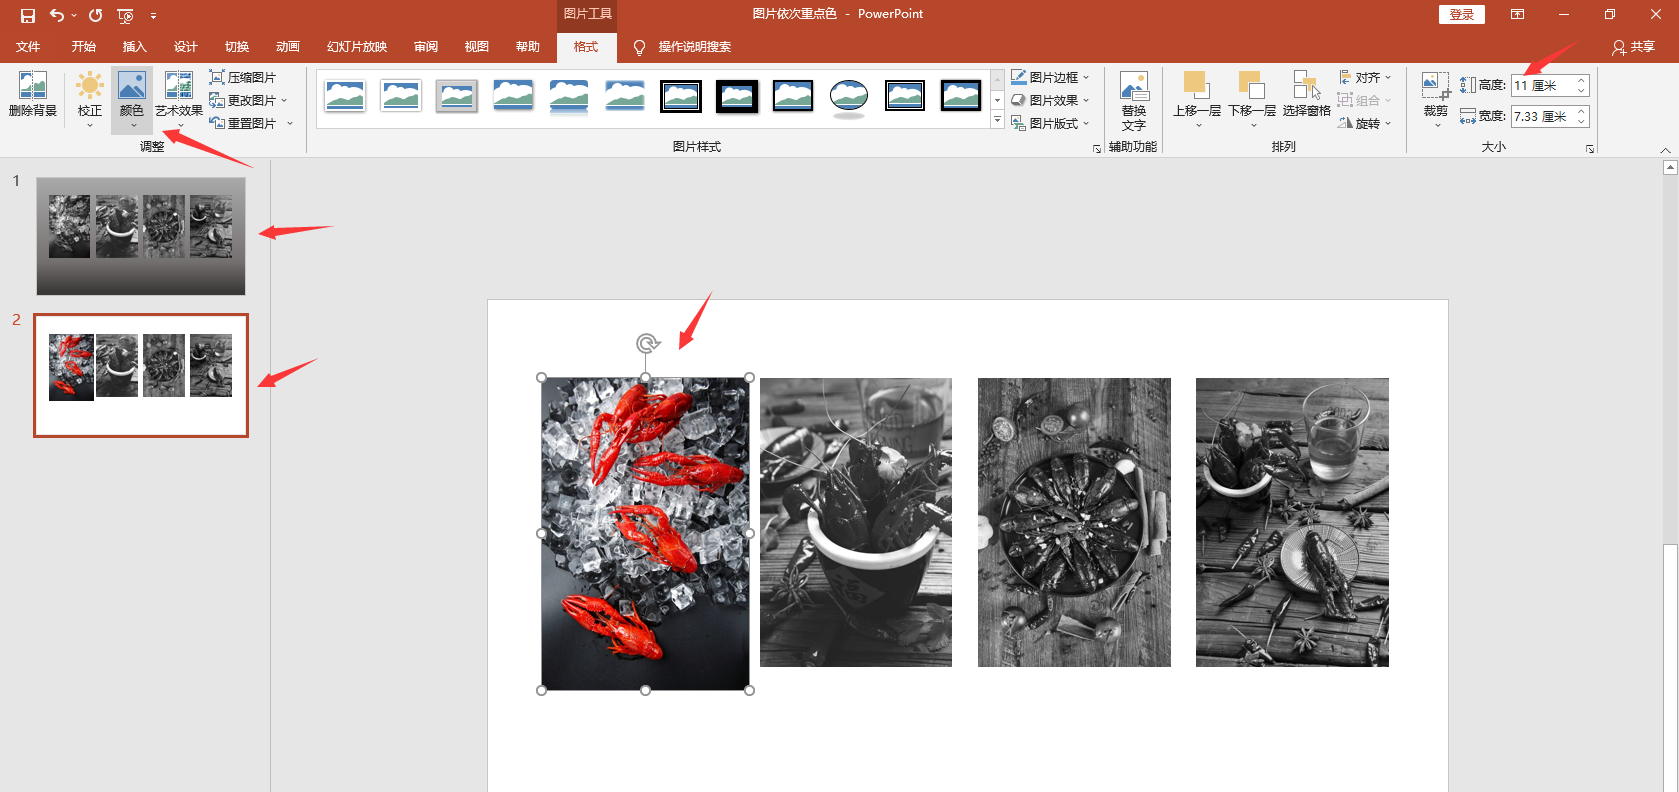This screenshot has height=792, width=1679.
Task: Open Customize Quick Access Toolbar arrow
Action: pyautogui.click(x=153, y=16)
